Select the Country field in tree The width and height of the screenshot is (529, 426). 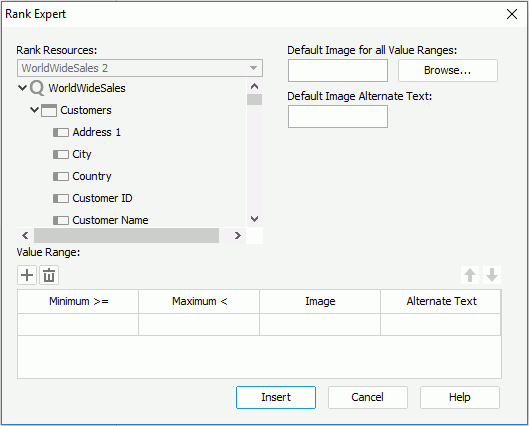click(92, 176)
